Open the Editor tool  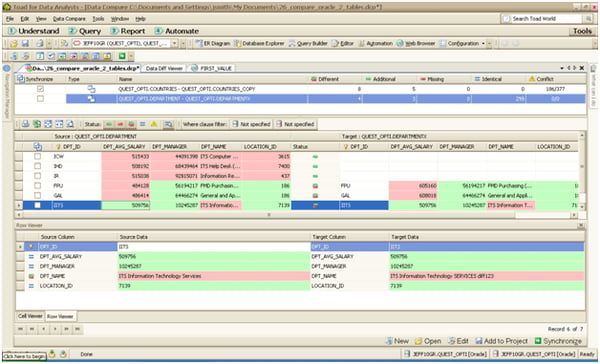coord(343,44)
